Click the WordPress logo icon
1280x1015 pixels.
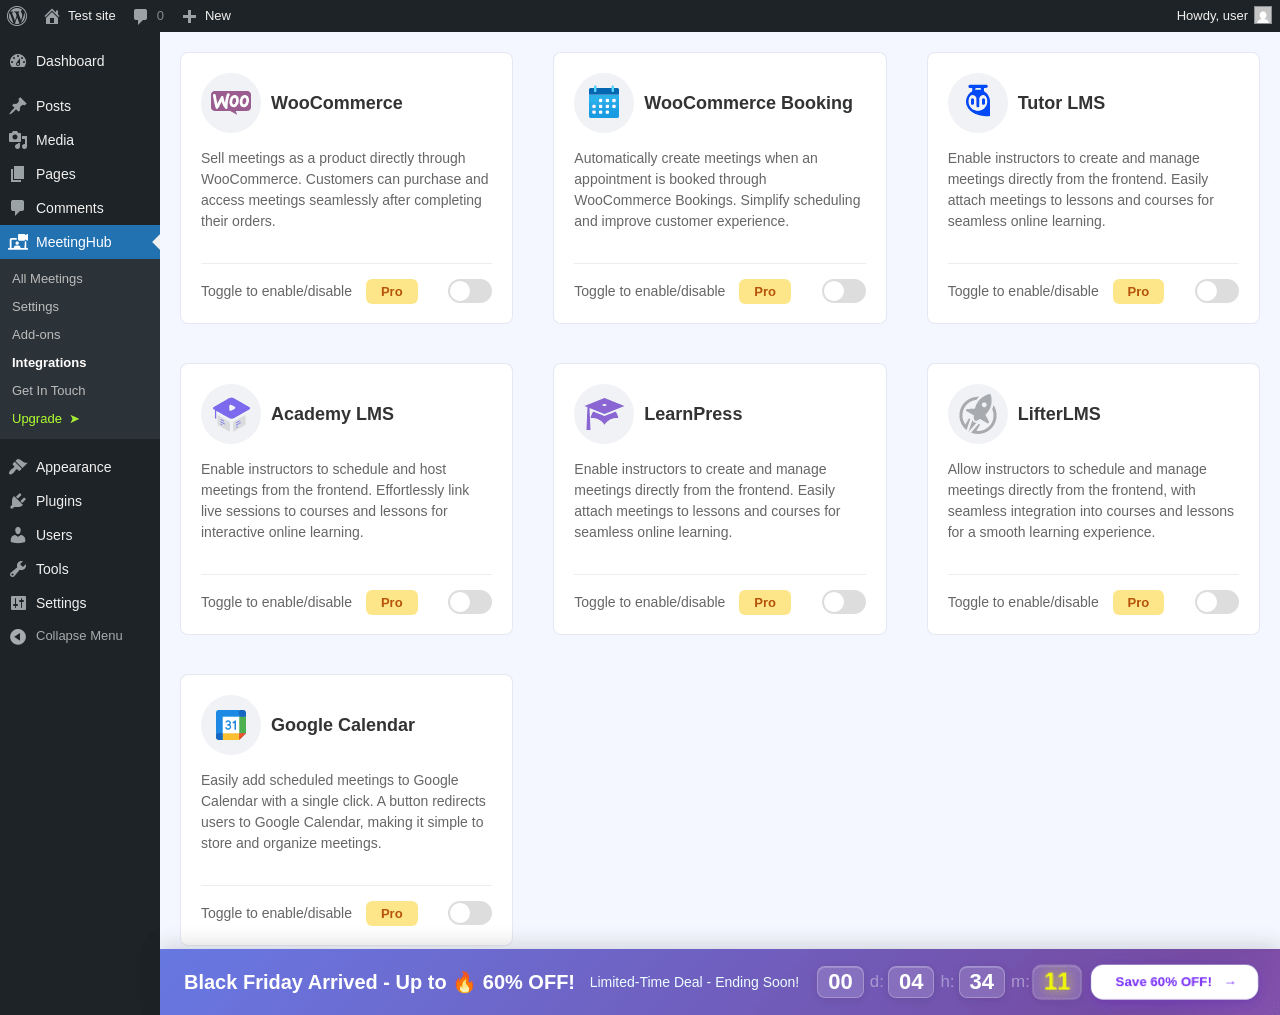17,16
